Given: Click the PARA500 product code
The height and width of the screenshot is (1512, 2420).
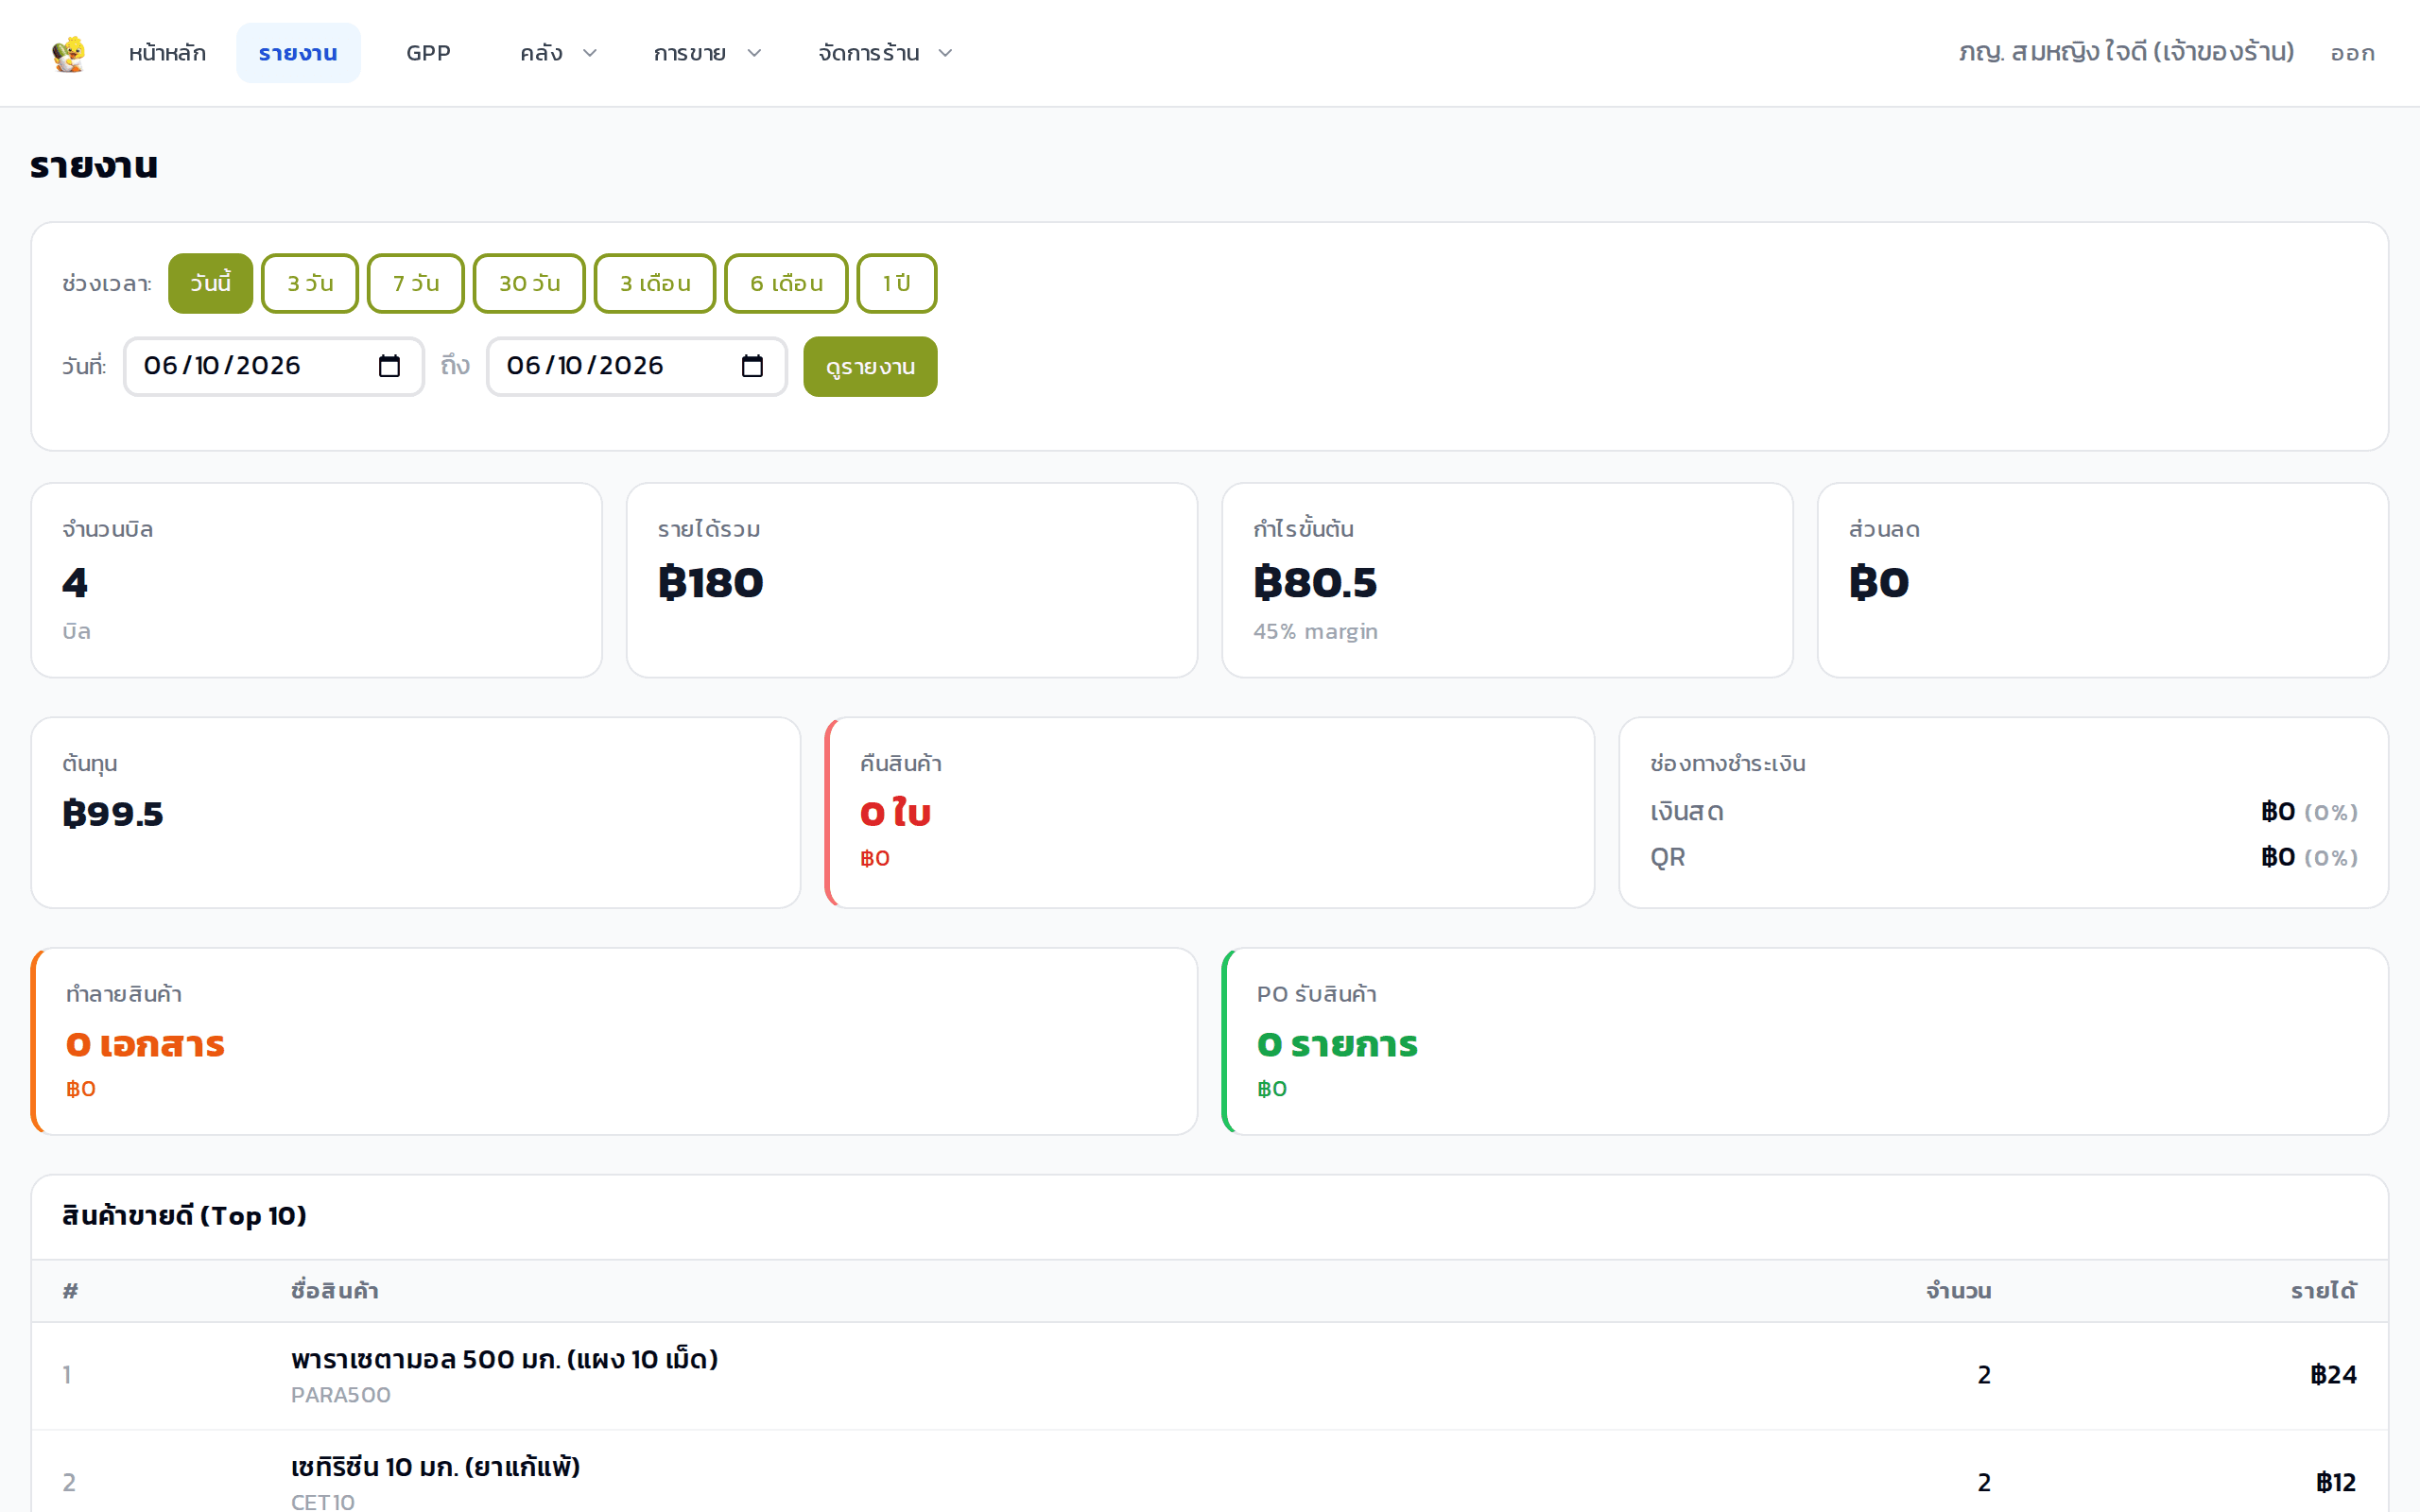Looking at the screenshot, I should click(x=341, y=1395).
